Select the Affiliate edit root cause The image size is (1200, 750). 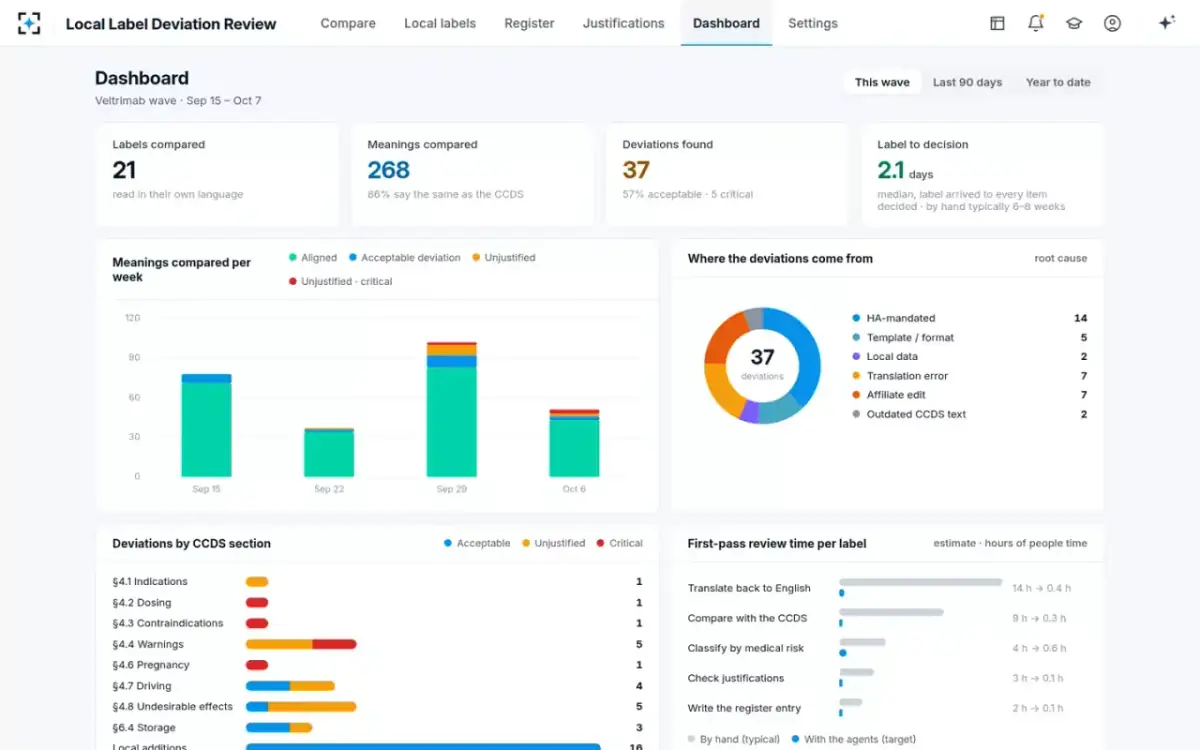click(x=969, y=395)
